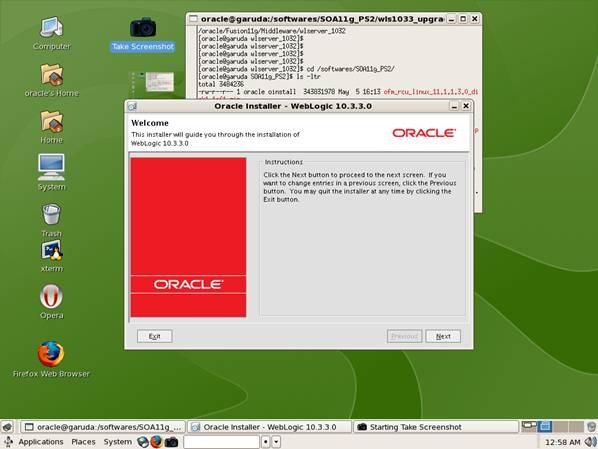Click the camera screenshot launcher in the panel
Image resolution: width=598 pixels, height=449 pixels.
171,442
